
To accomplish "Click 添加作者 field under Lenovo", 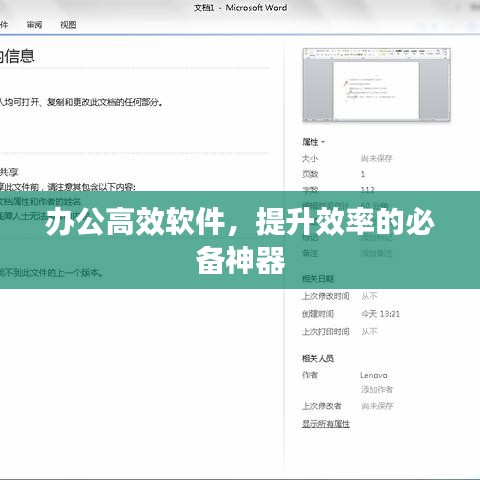I will 377,389.
